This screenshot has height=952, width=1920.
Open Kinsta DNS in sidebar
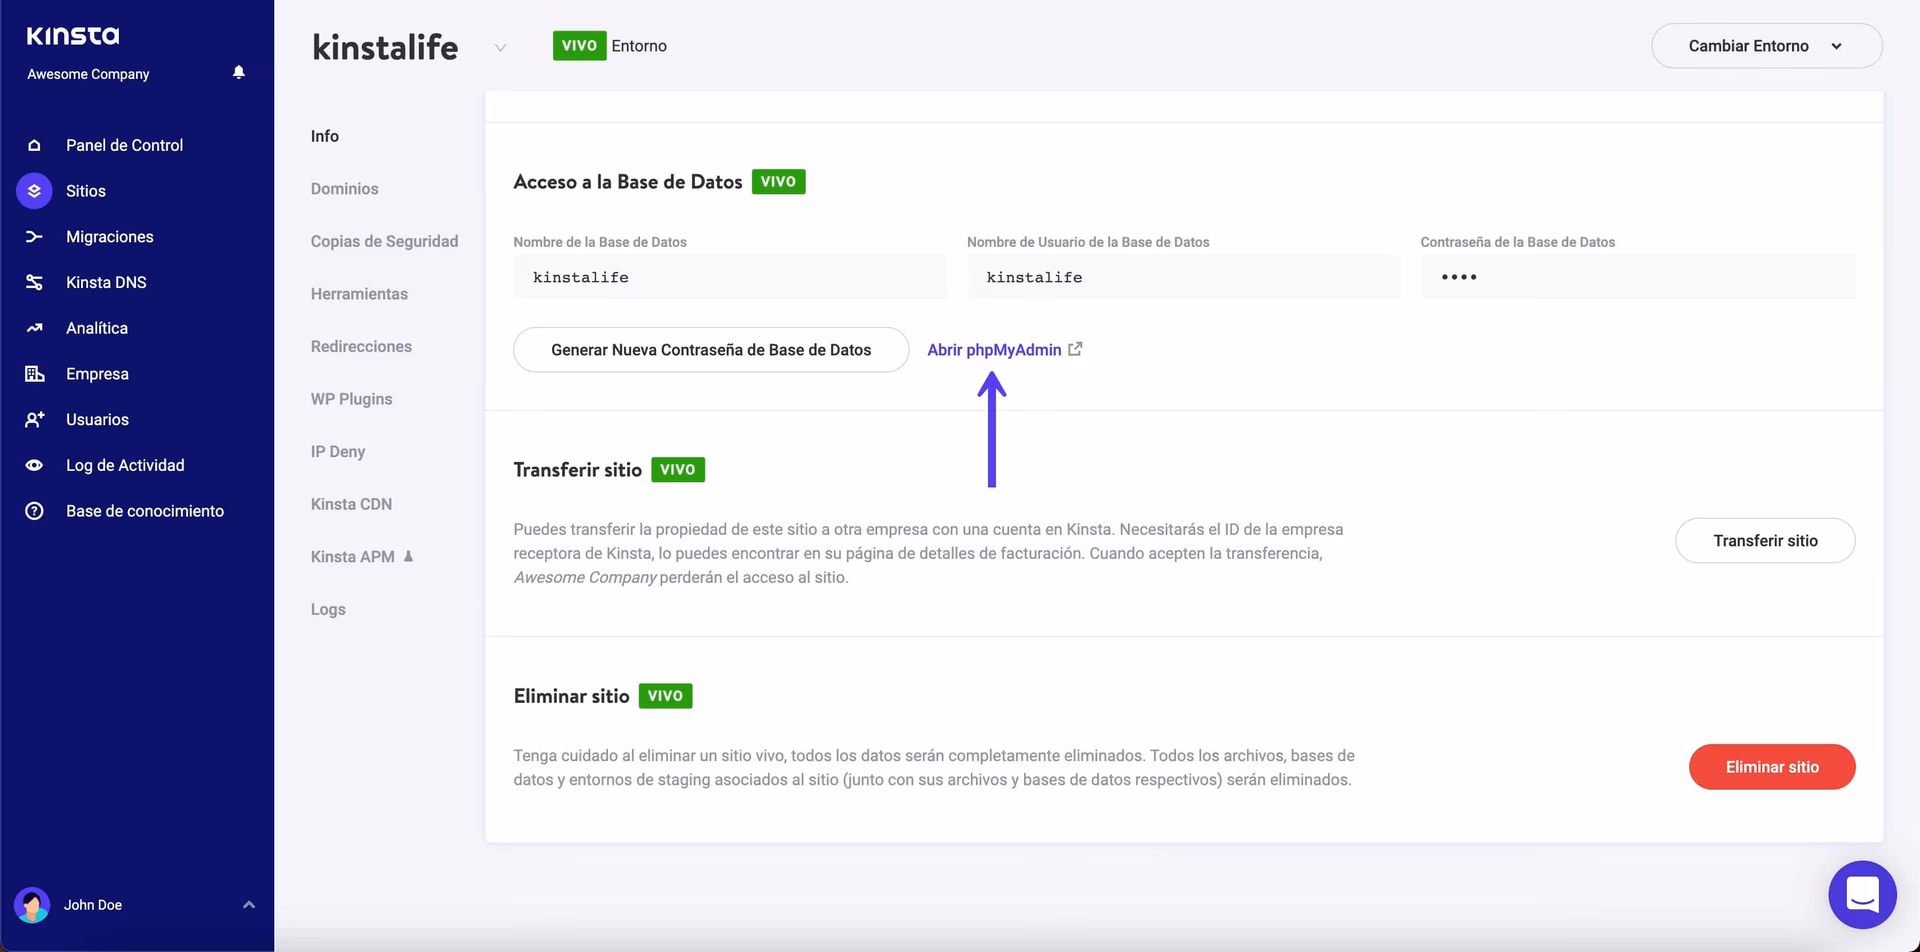106,282
